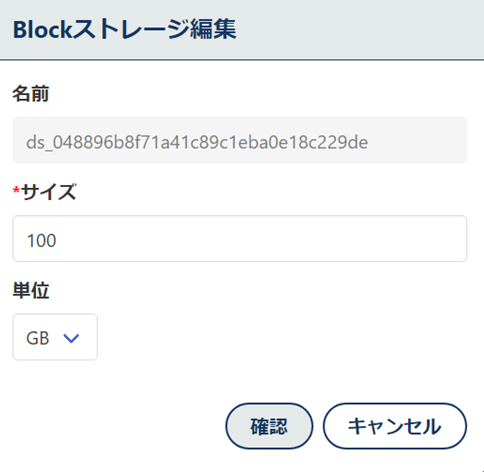Click the empty right area of the 名前 field
The height and width of the screenshot is (472, 484).
click(x=417, y=140)
